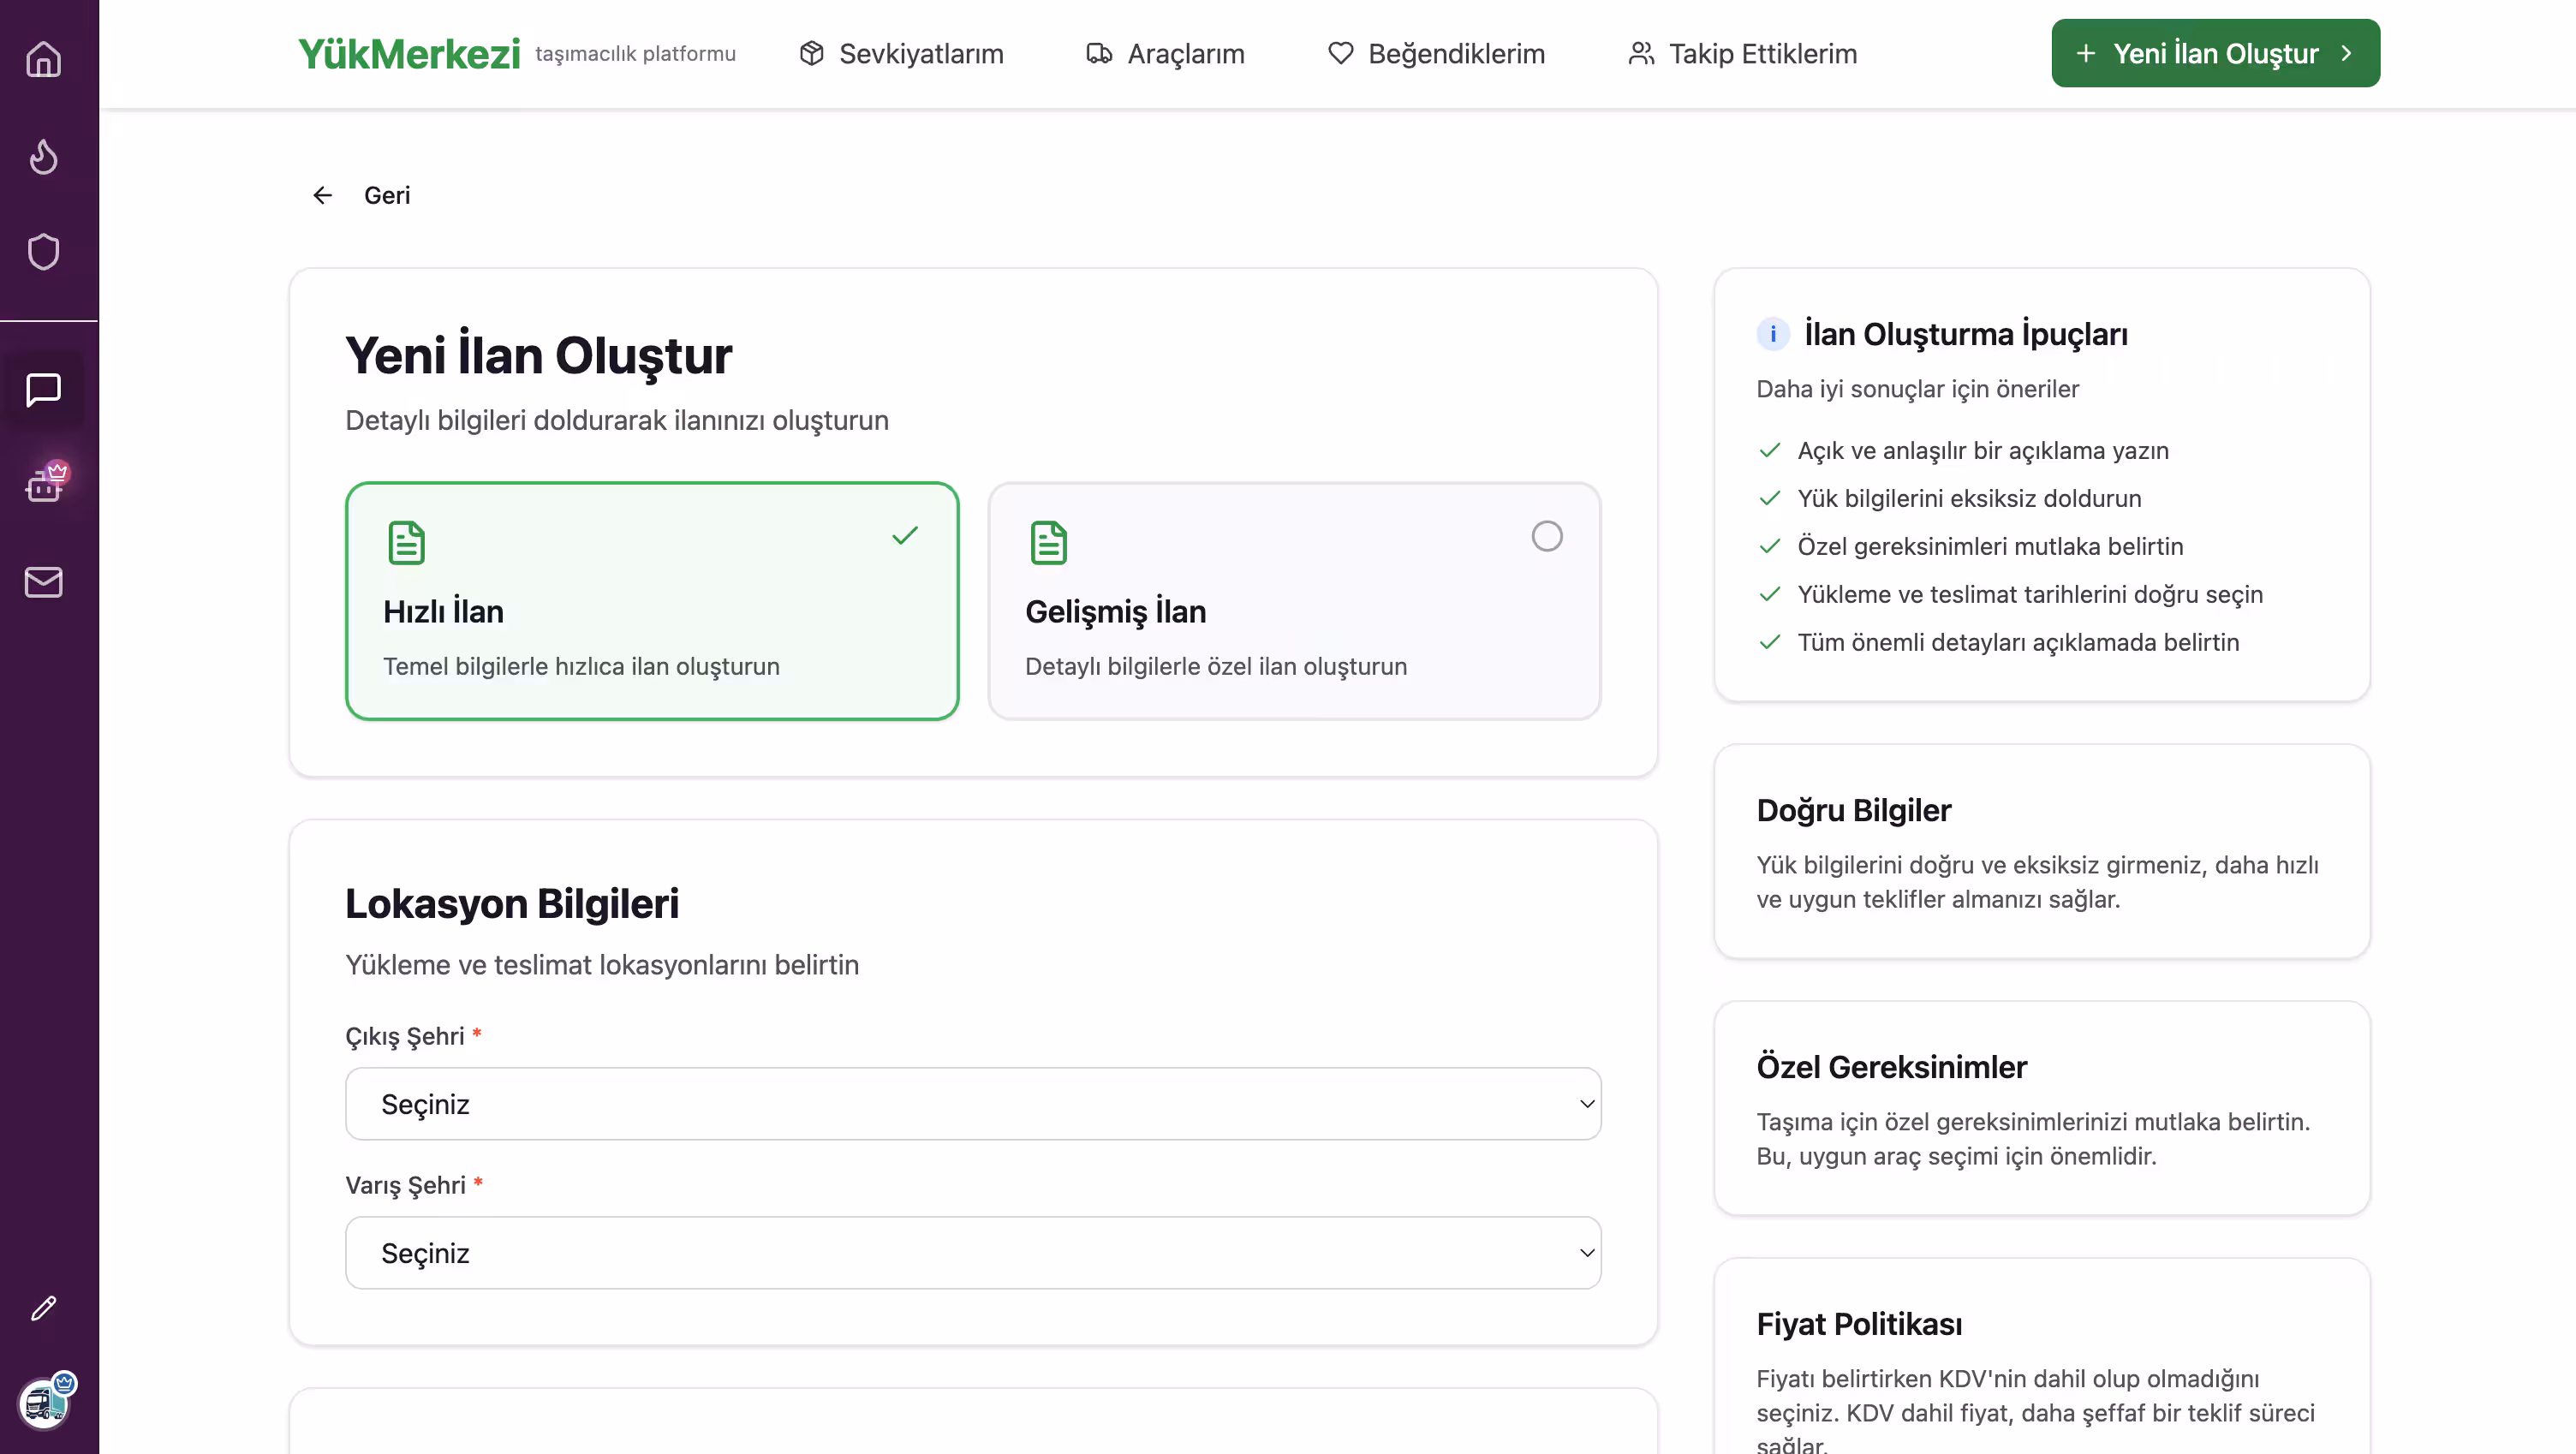This screenshot has height=1454, width=2576.
Task: Open the Araçlarım menu item
Action: tap(1165, 54)
